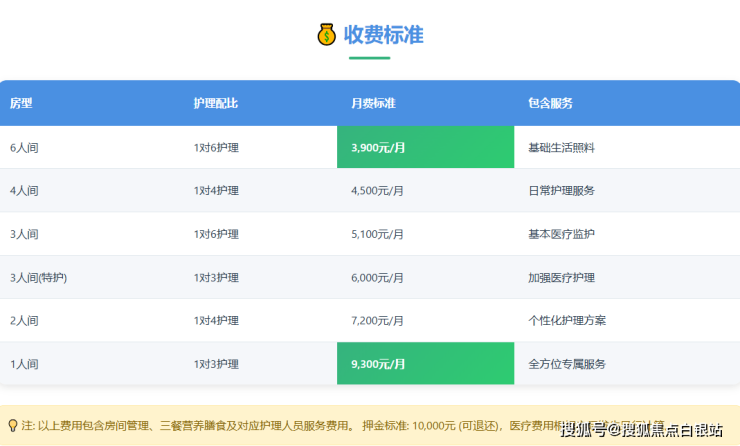Select the 1人间 room type cell
This screenshot has width=740, height=446.
point(24,364)
